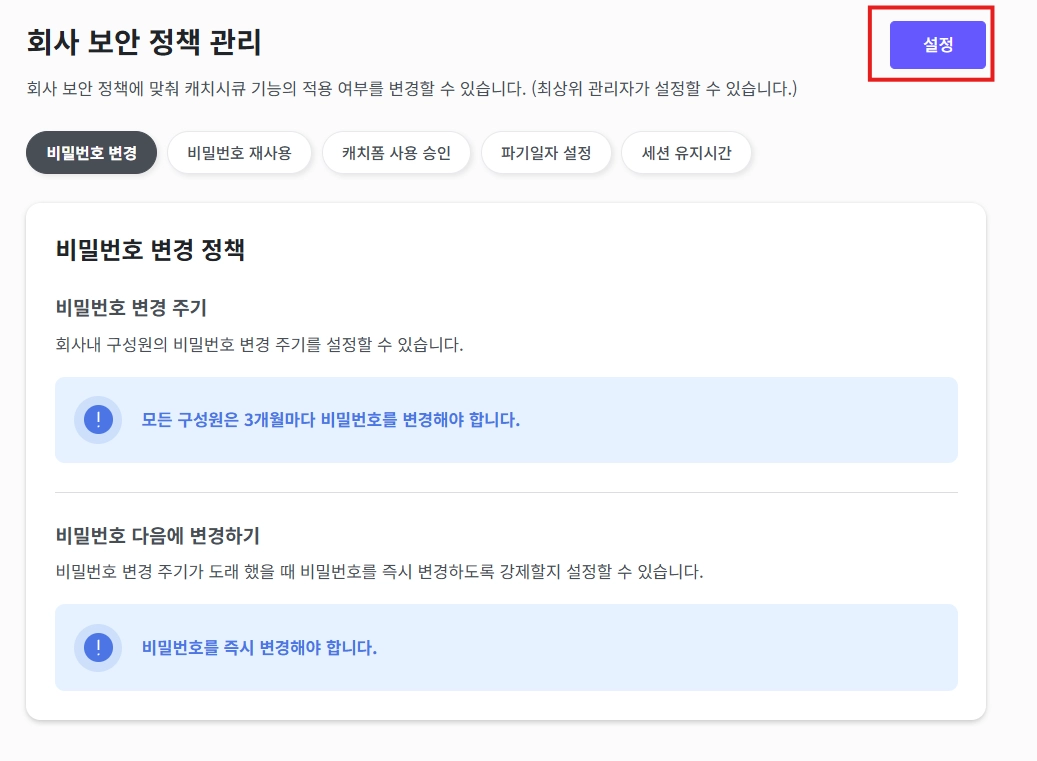Click the divider line between policy sections

[506, 493]
